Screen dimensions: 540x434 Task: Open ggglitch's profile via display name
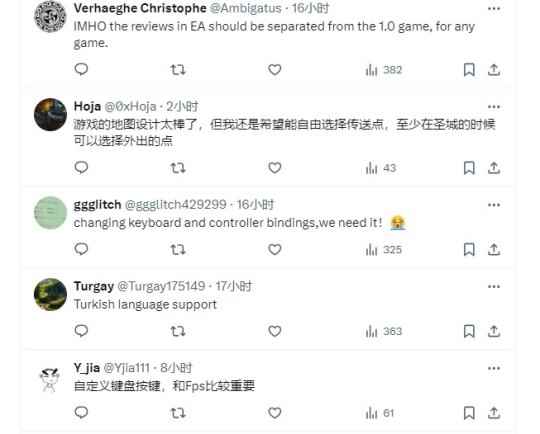click(97, 205)
